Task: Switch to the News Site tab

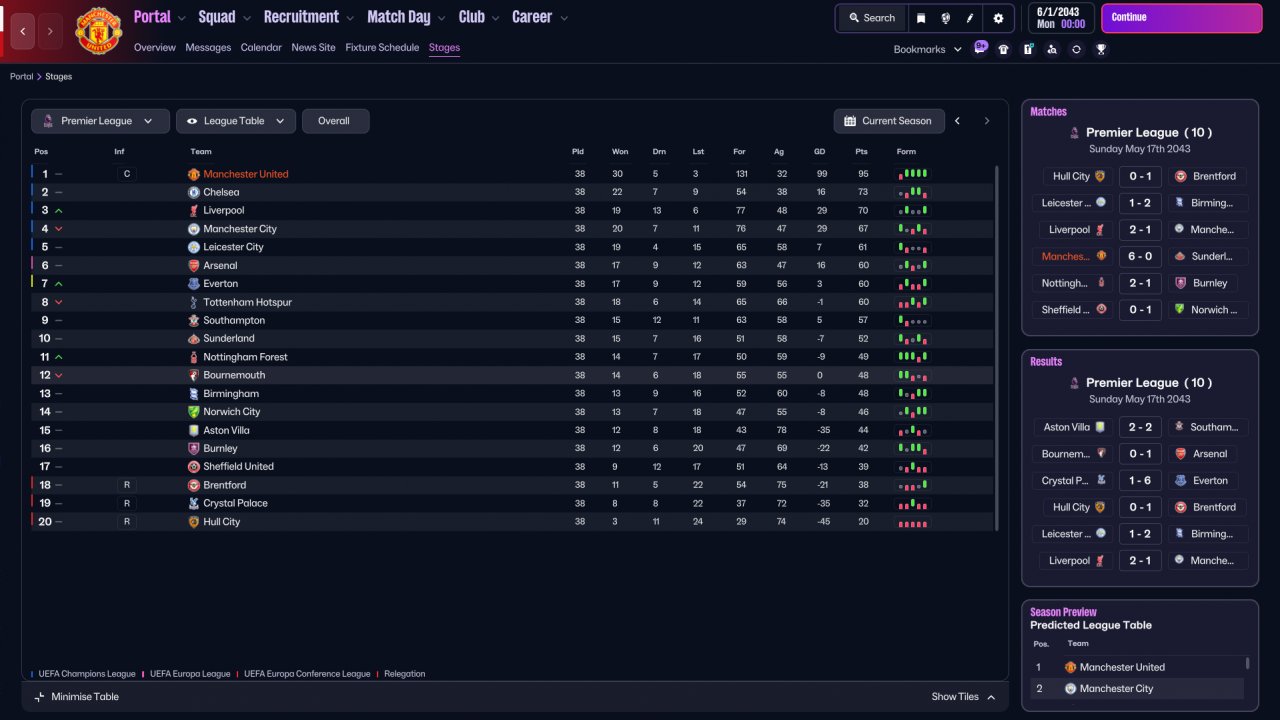Action: (313, 47)
